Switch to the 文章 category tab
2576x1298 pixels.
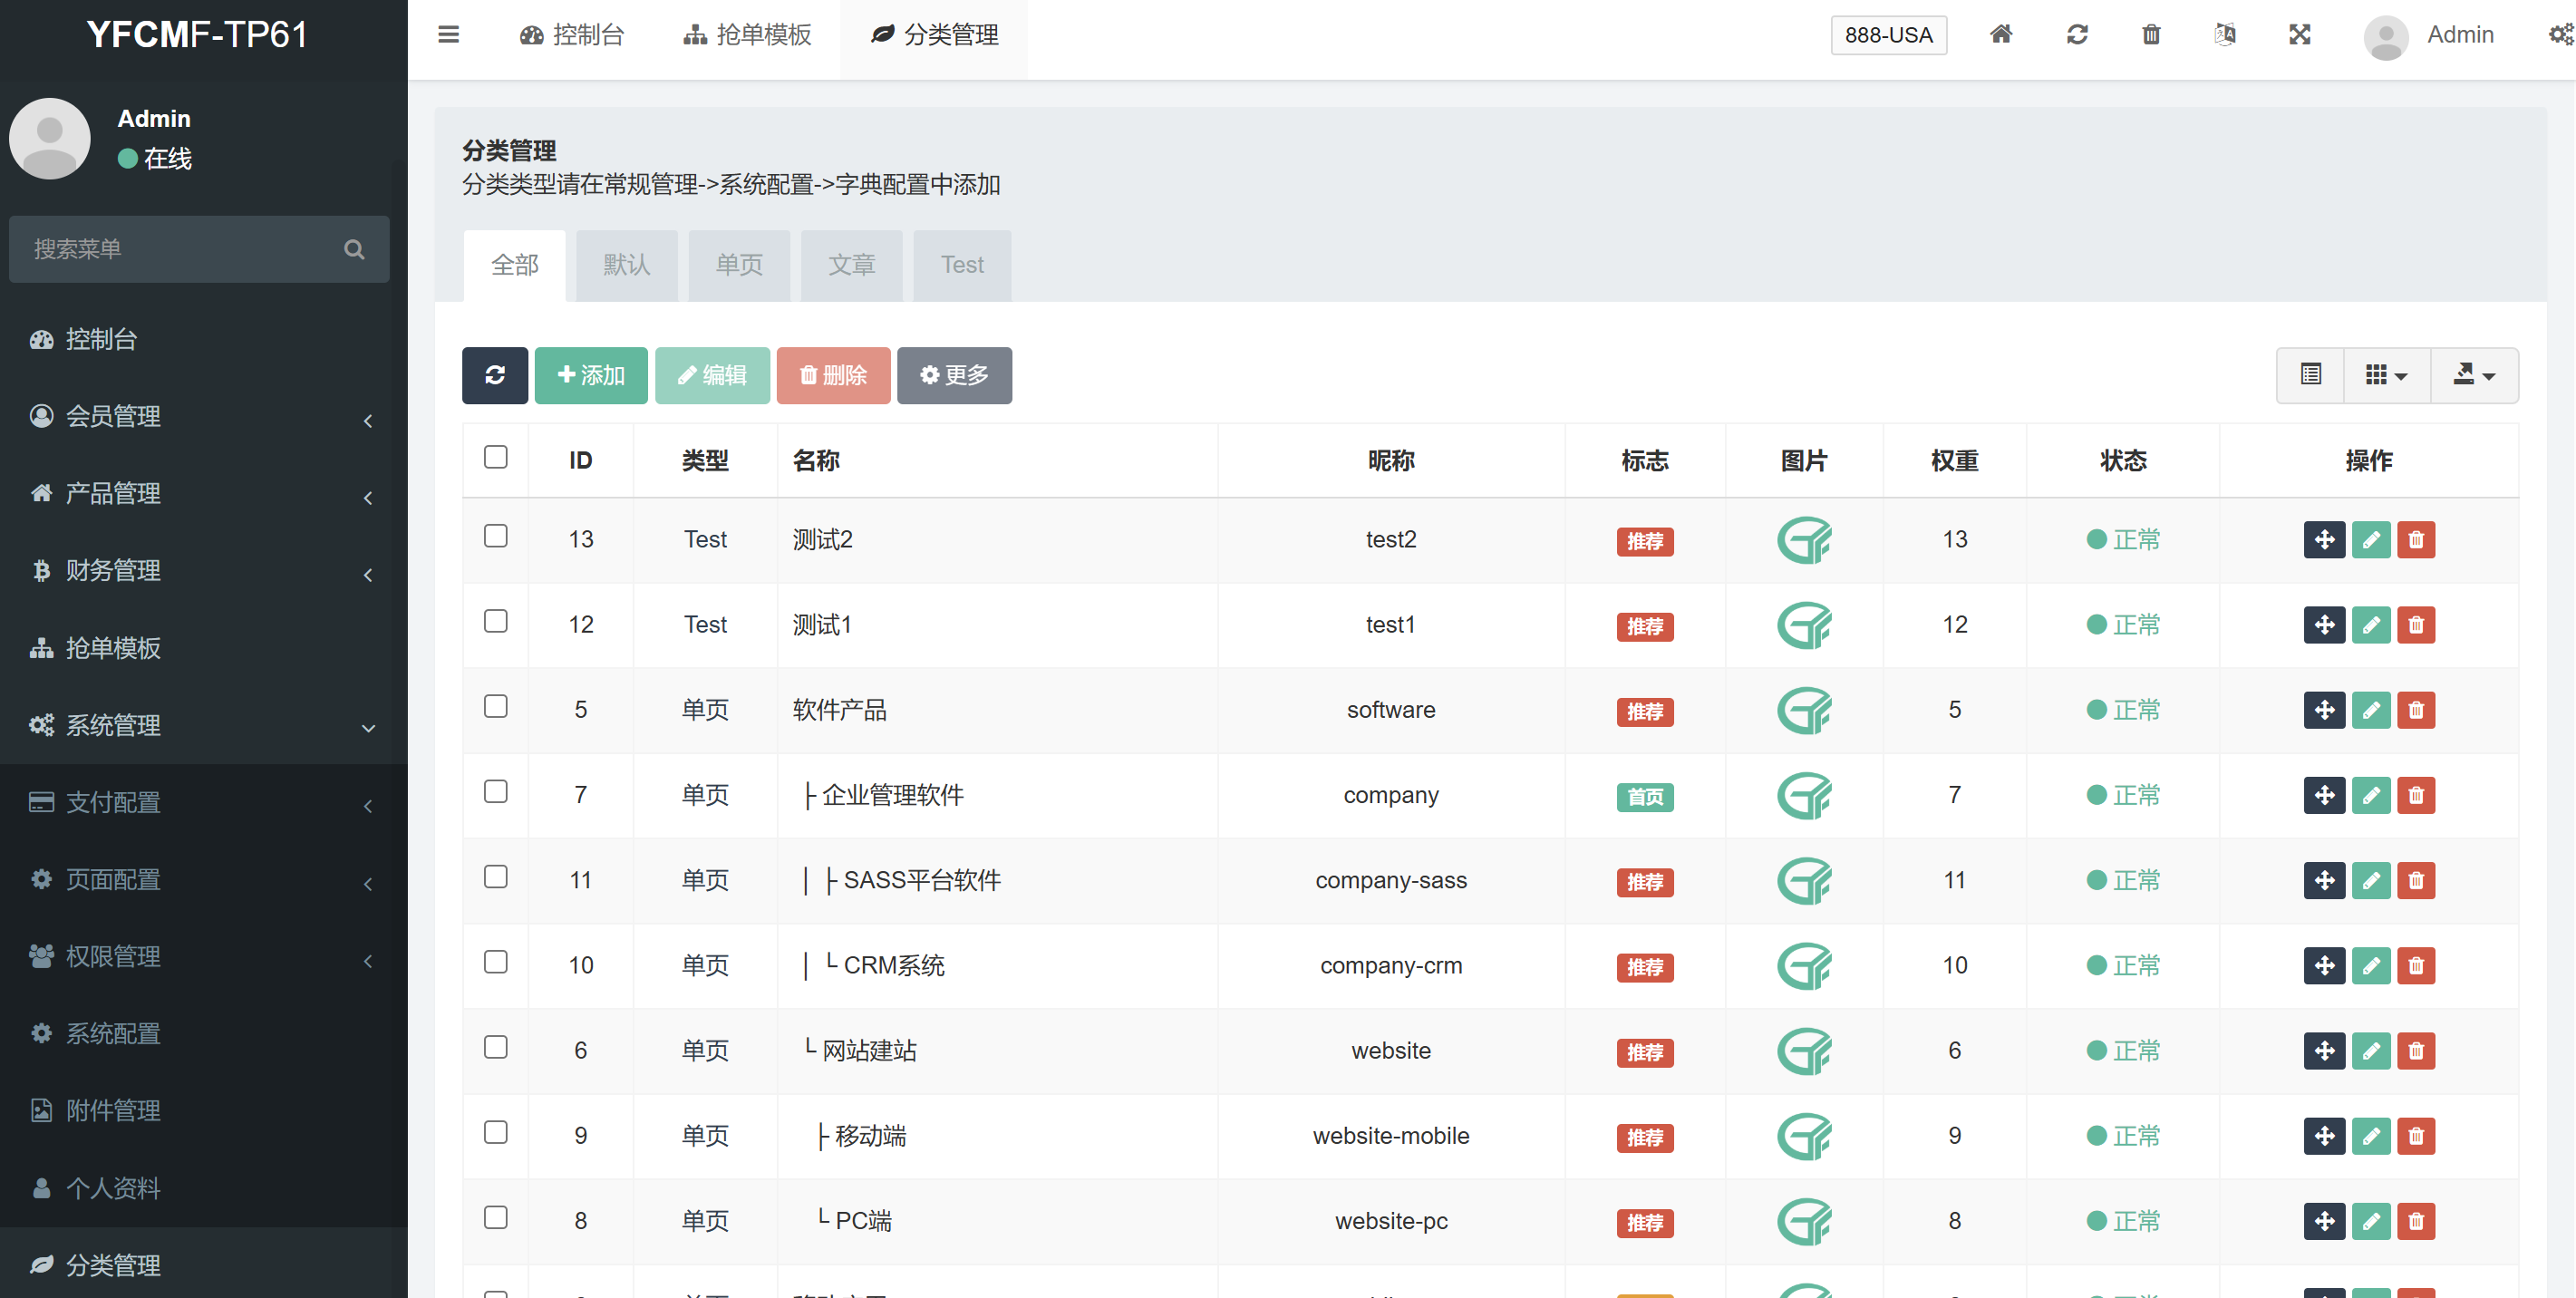[851, 265]
